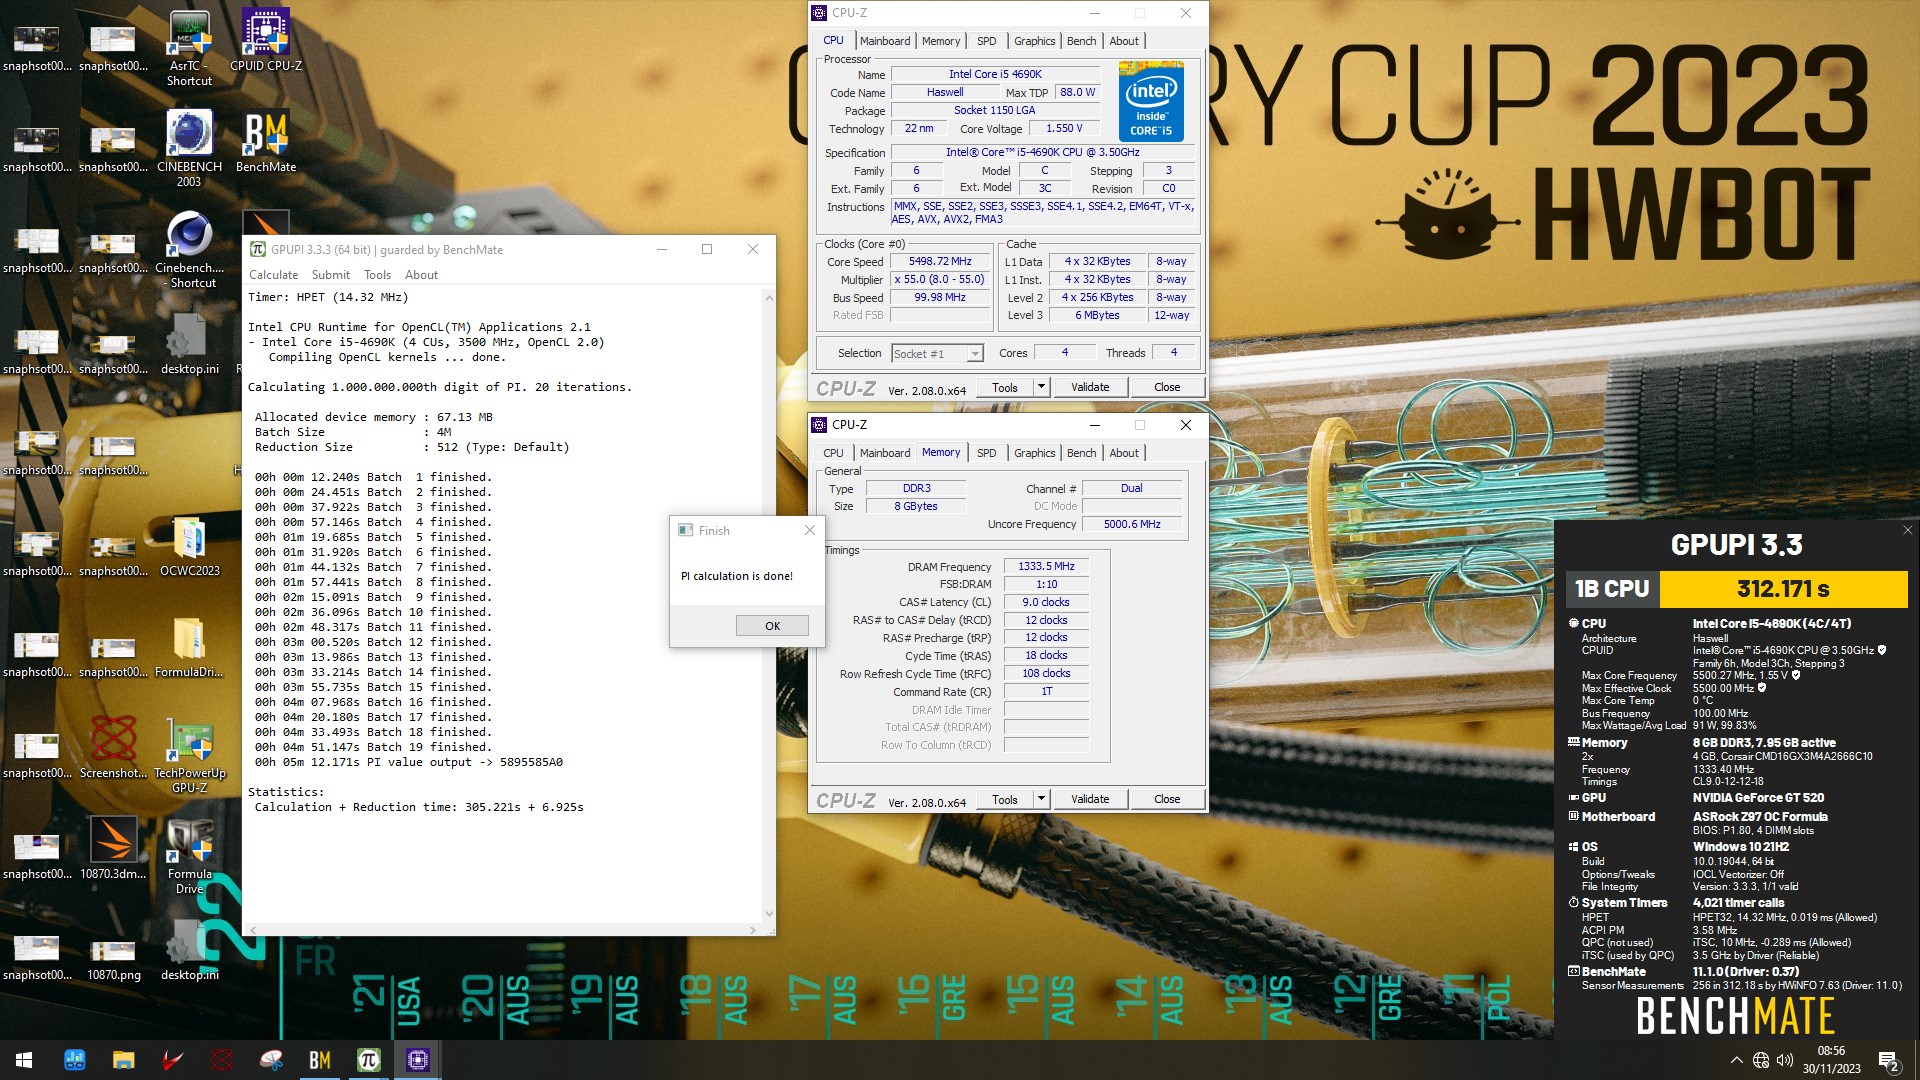Screen dimensions: 1920x1080
Task: Click the taskbar clock showing 08:56
Action: coord(1831,1060)
